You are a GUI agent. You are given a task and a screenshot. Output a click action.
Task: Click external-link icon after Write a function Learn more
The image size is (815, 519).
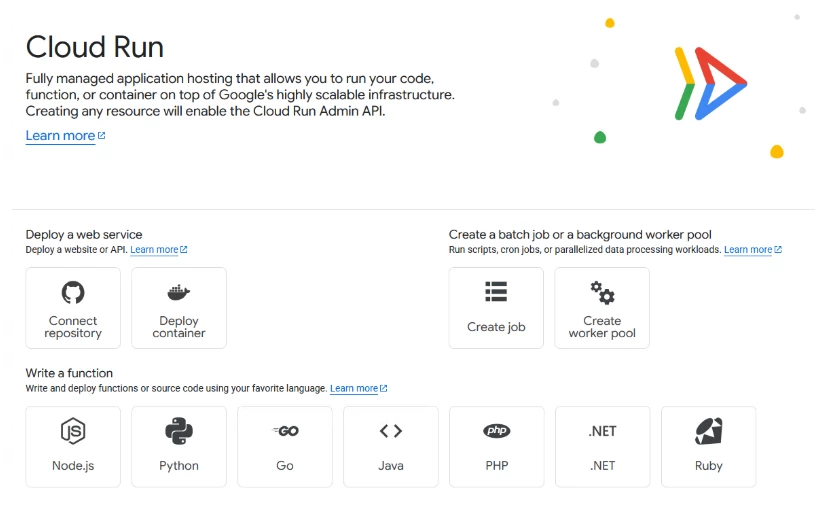coord(384,388)
